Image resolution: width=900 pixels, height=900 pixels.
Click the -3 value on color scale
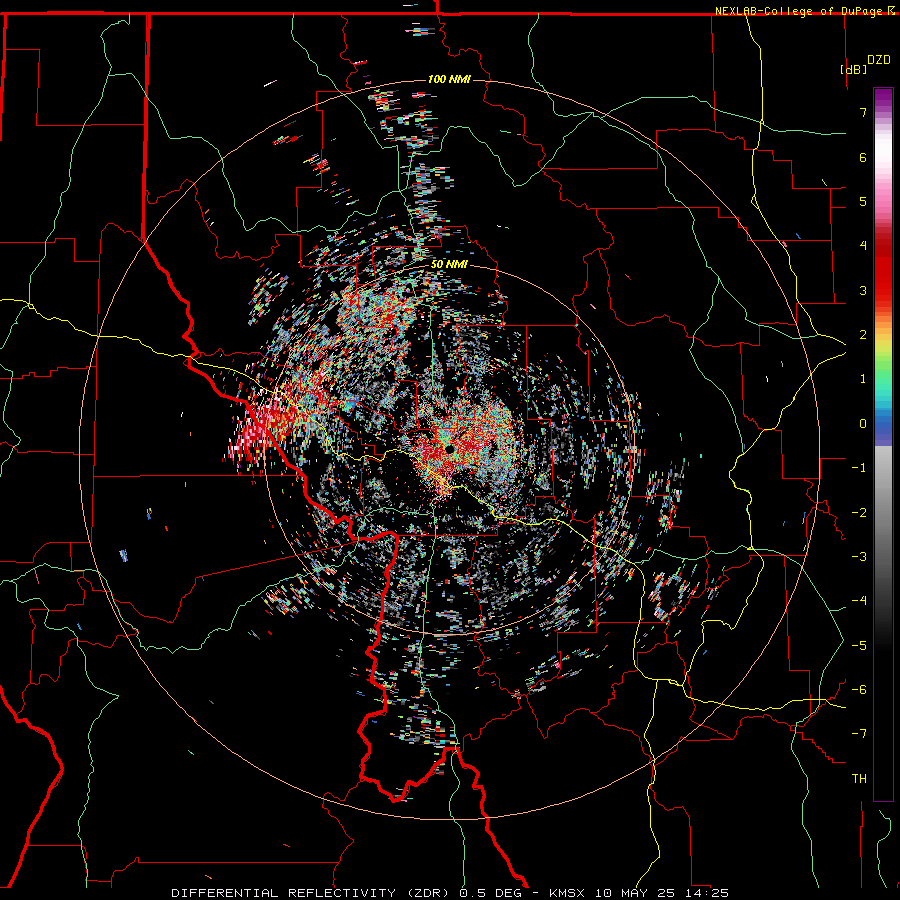[859, 557]
